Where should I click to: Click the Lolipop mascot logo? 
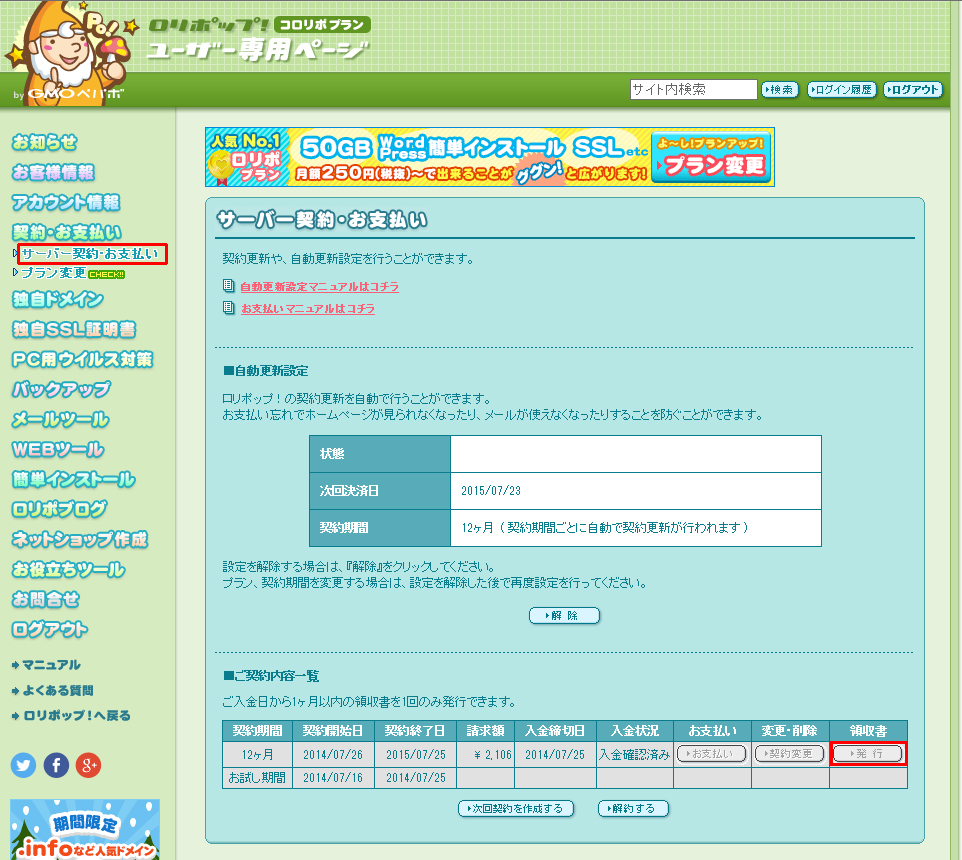(x=67, y=52)
